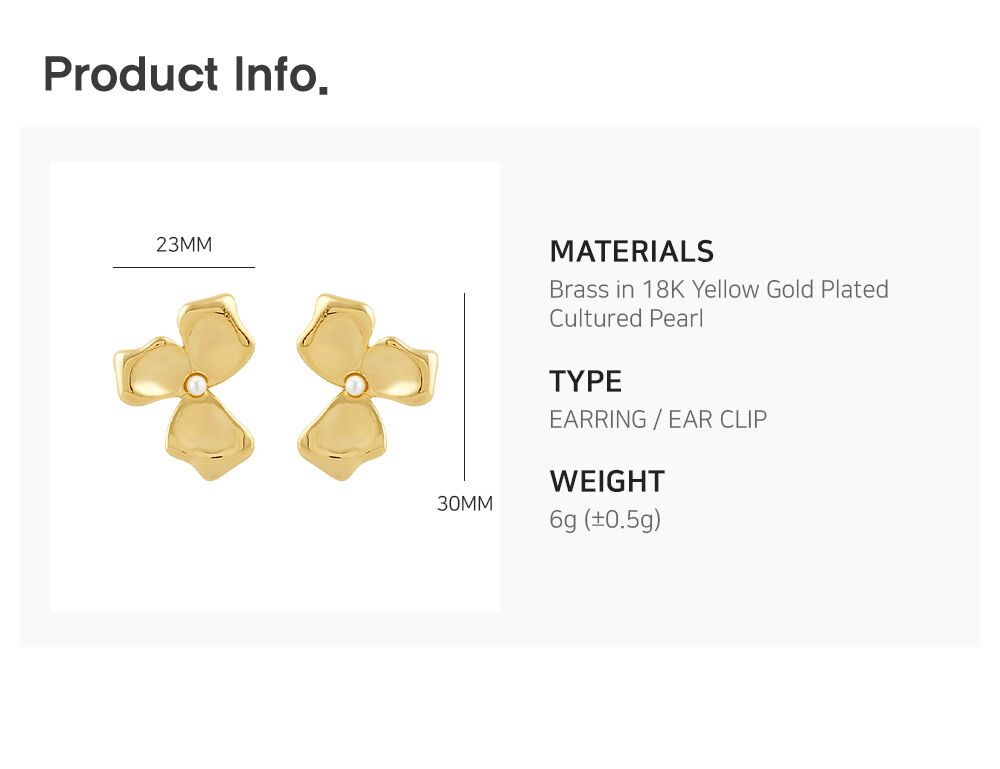Click the horizontal width measurement line
The width and height of the screenshot is (1000, 769).
click(x=184, y=267)
